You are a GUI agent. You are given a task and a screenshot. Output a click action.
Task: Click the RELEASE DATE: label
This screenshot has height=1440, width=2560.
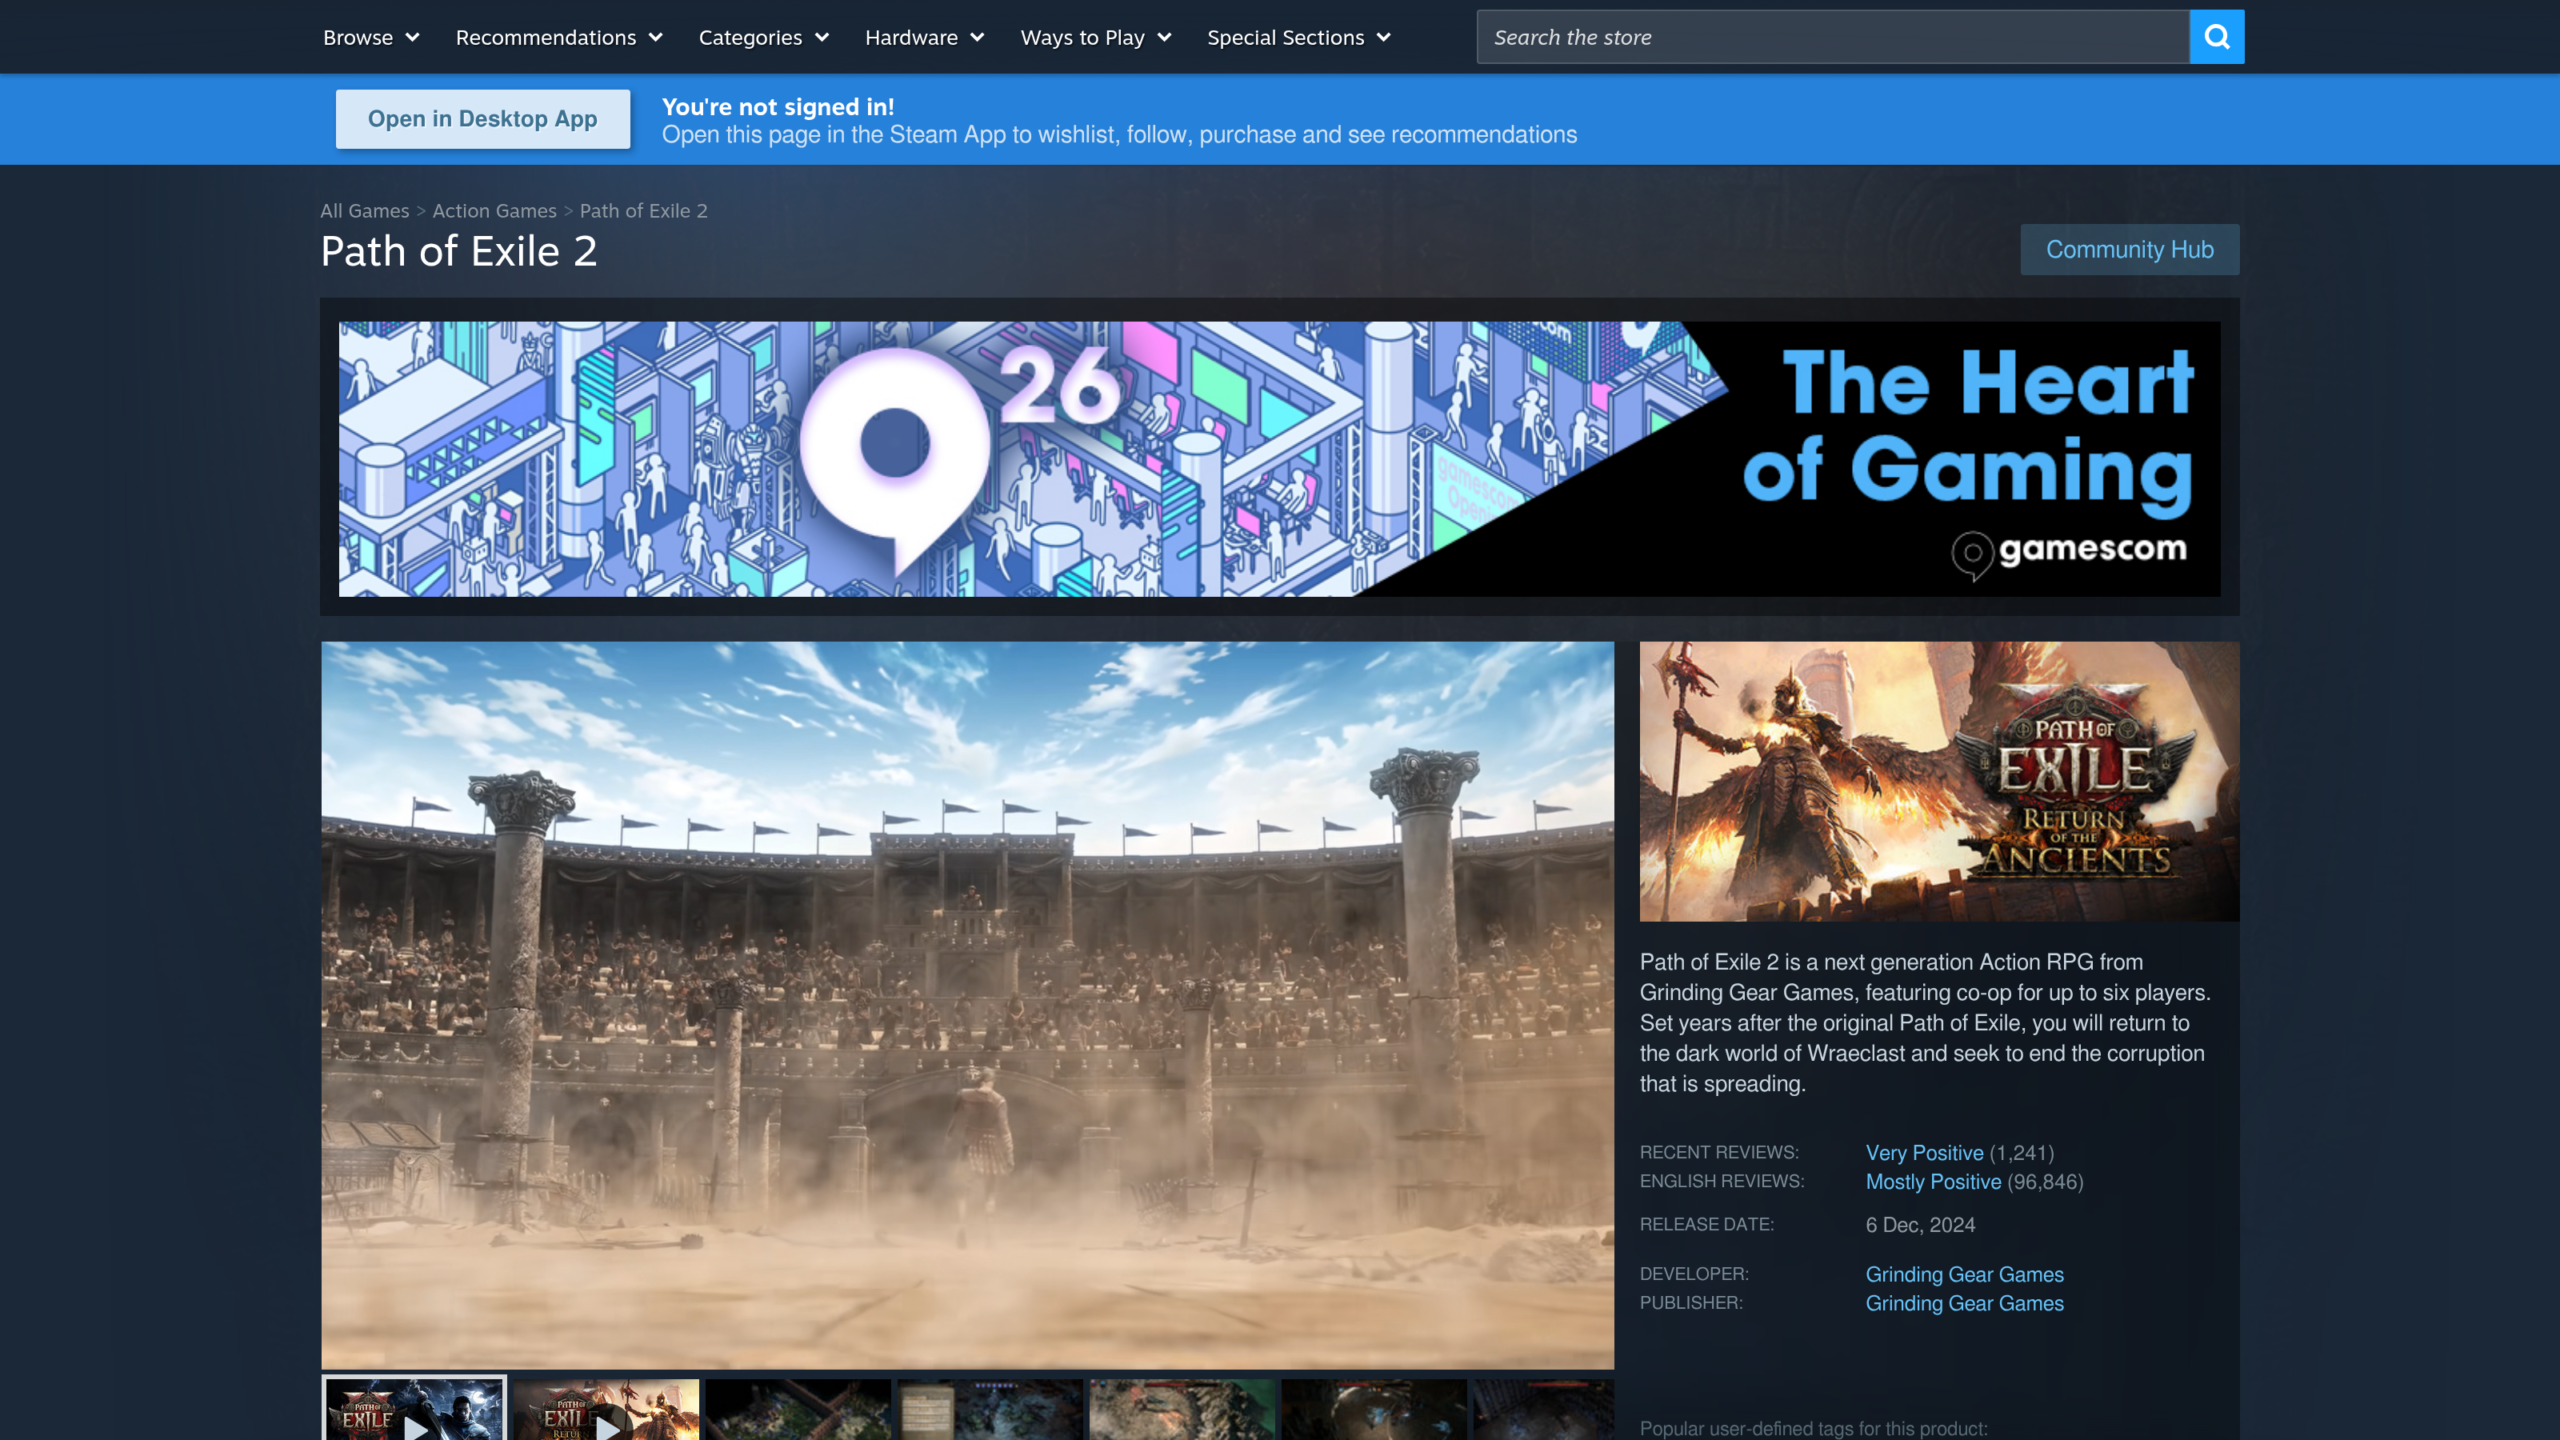1707,1225
